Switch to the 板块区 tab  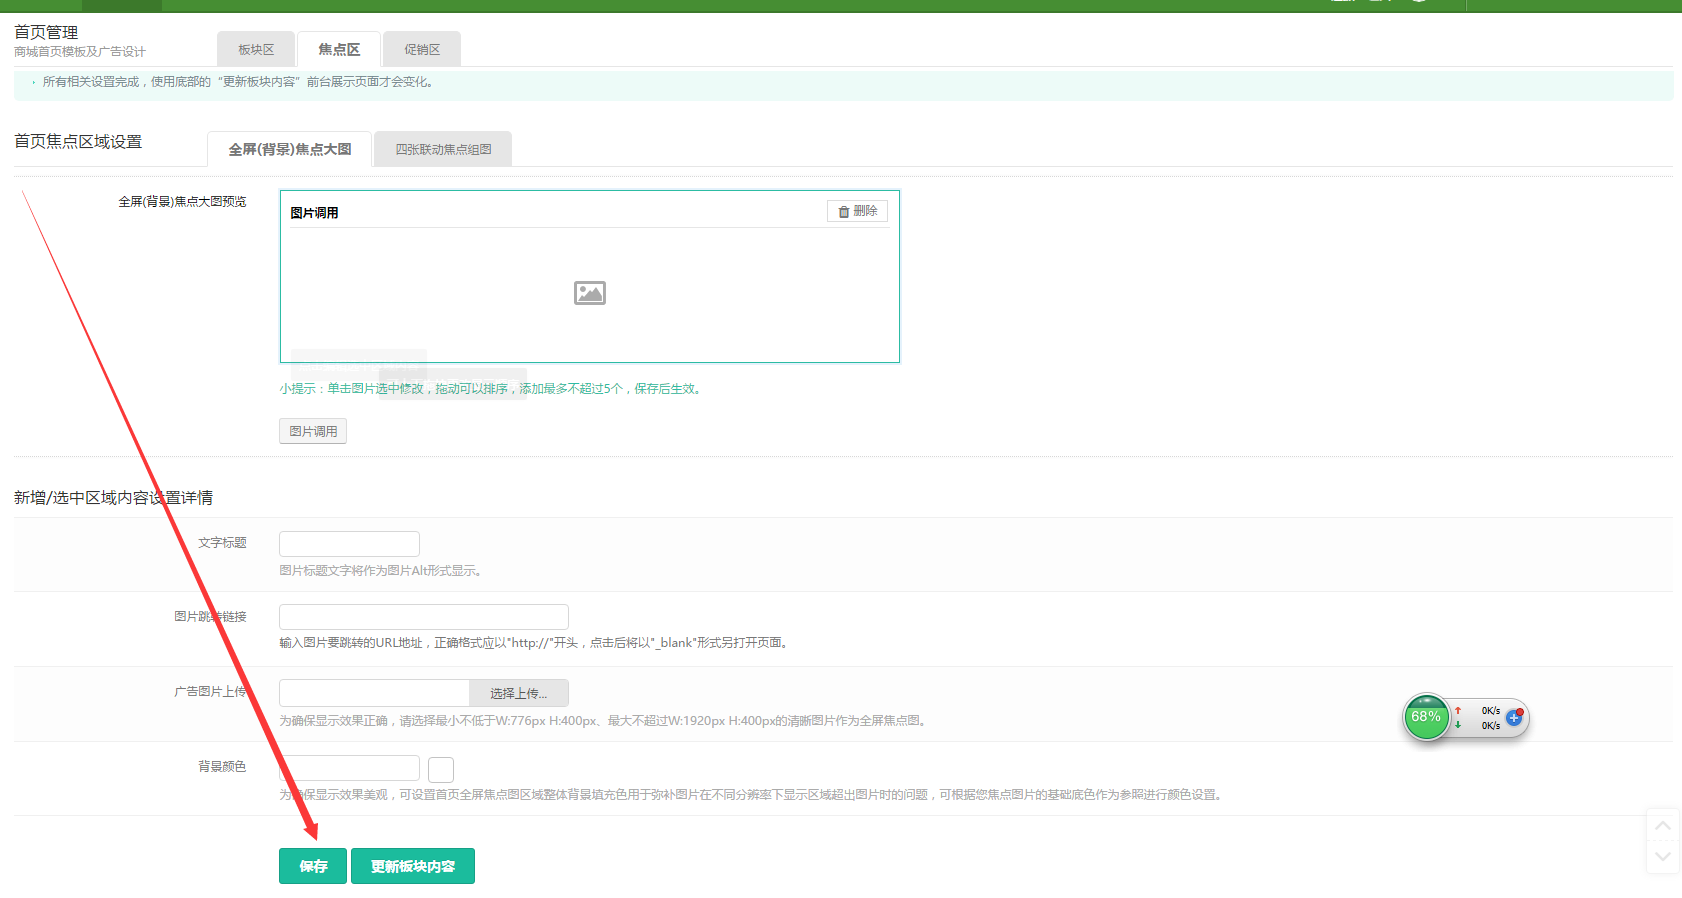tap(256, 49)
